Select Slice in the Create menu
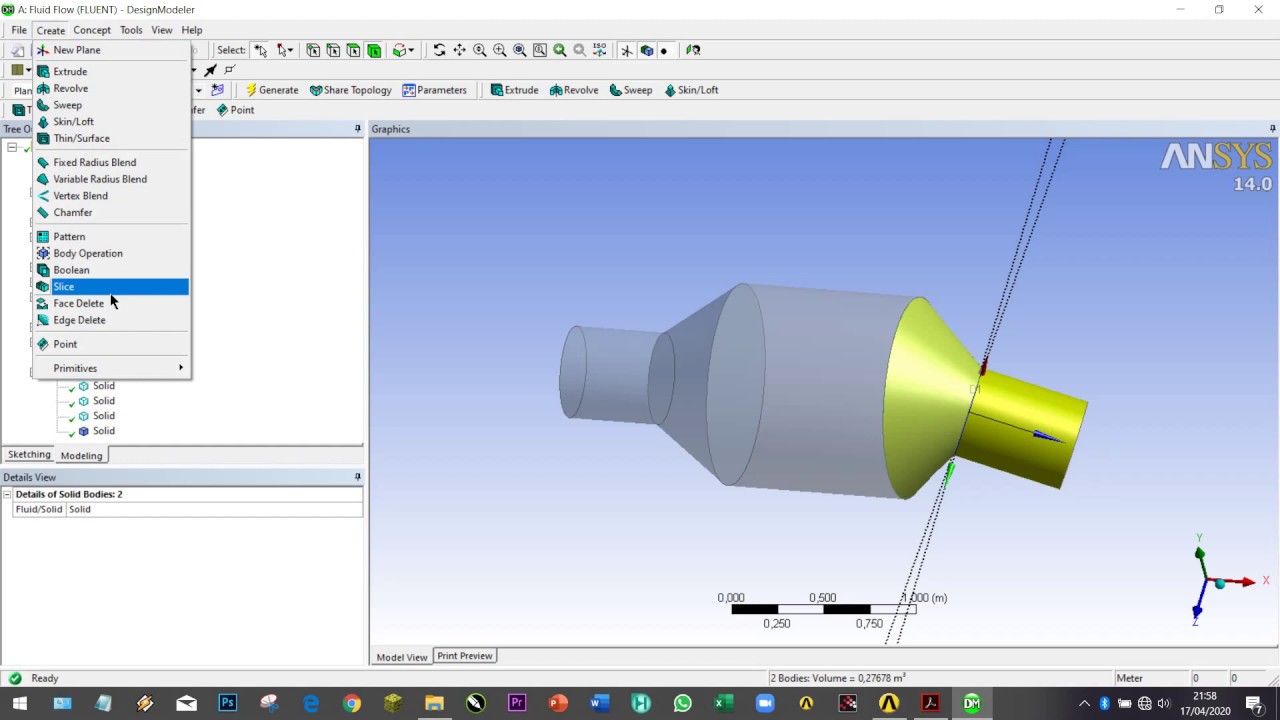The width and height of the screenshot is (1280, 720). click(112, 287)
